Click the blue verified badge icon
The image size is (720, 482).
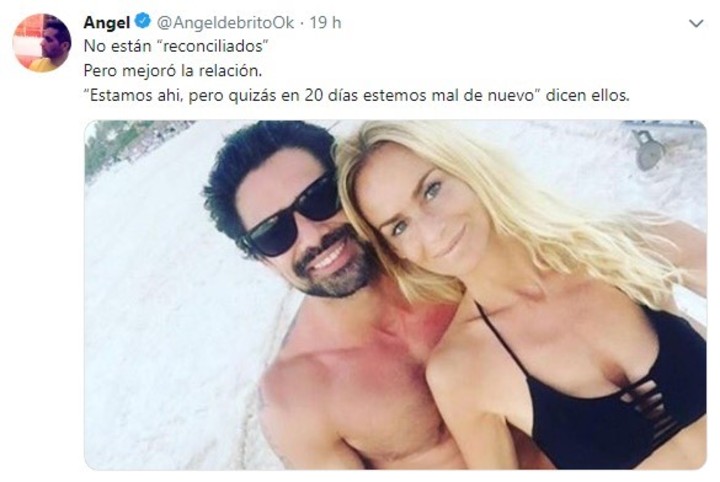143,21
